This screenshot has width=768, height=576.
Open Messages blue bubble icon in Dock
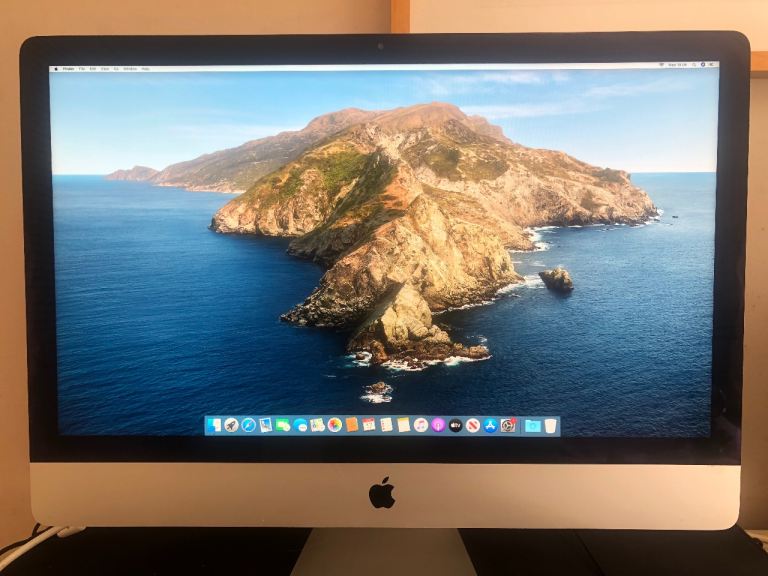[x=300, y=425]
